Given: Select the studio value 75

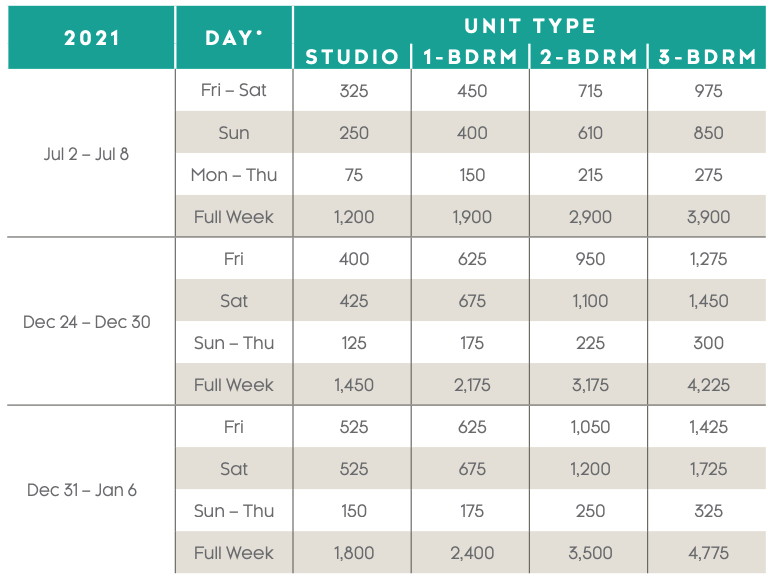Looking at the screenshot, I should click(354, 175).
